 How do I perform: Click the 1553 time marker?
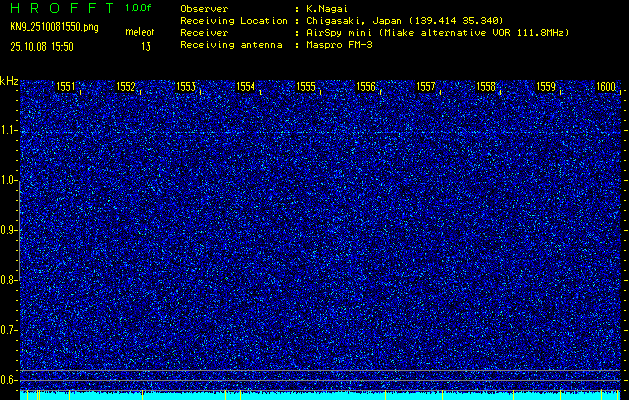coord(186,87)
